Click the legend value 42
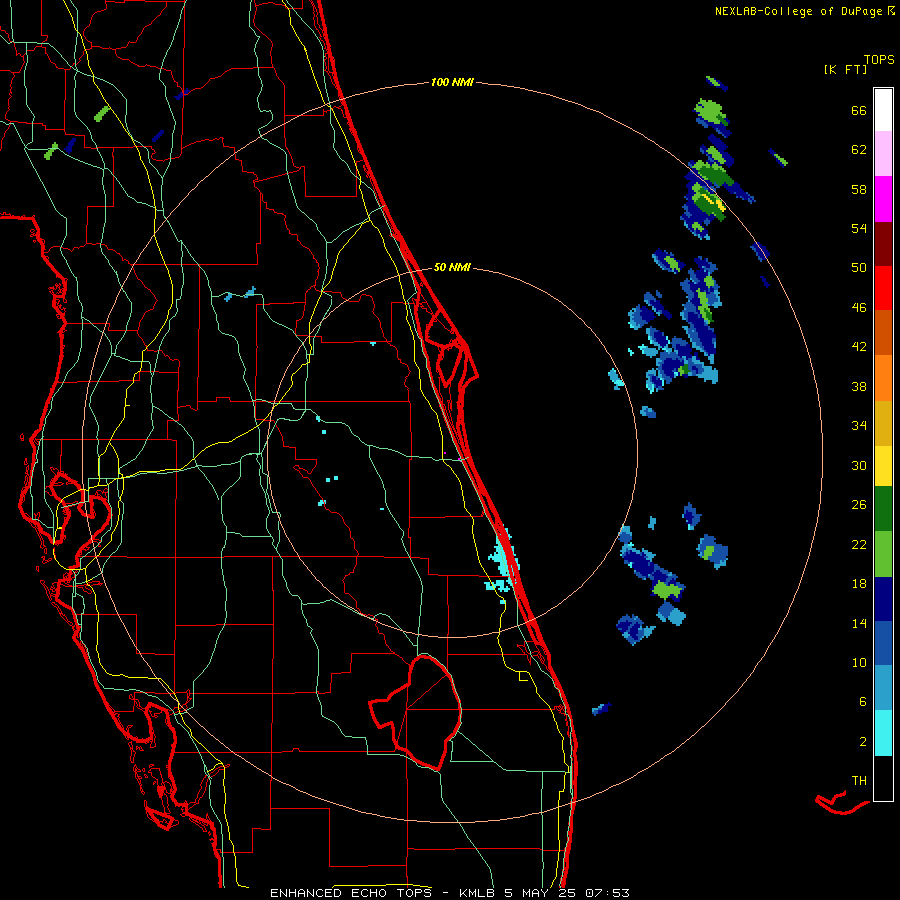This screenshot has width=900, height=900. coord(859,347)
